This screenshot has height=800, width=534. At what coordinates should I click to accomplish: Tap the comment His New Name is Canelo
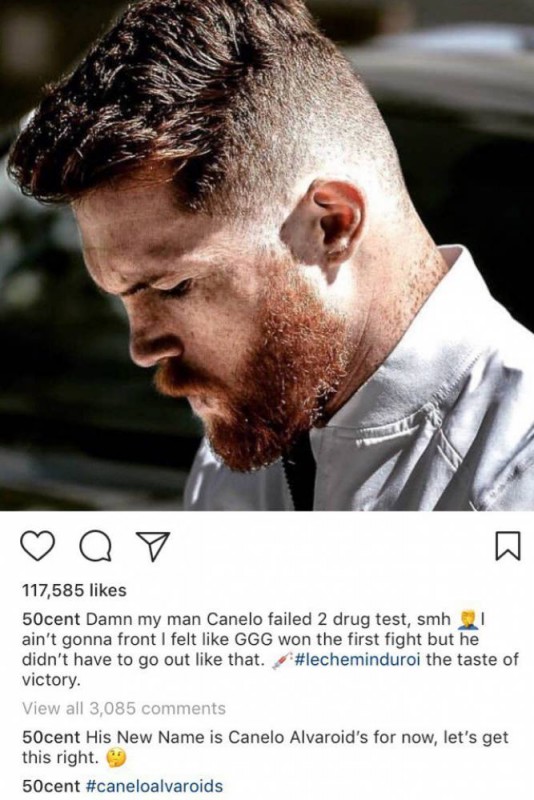(x=265, y=747)
